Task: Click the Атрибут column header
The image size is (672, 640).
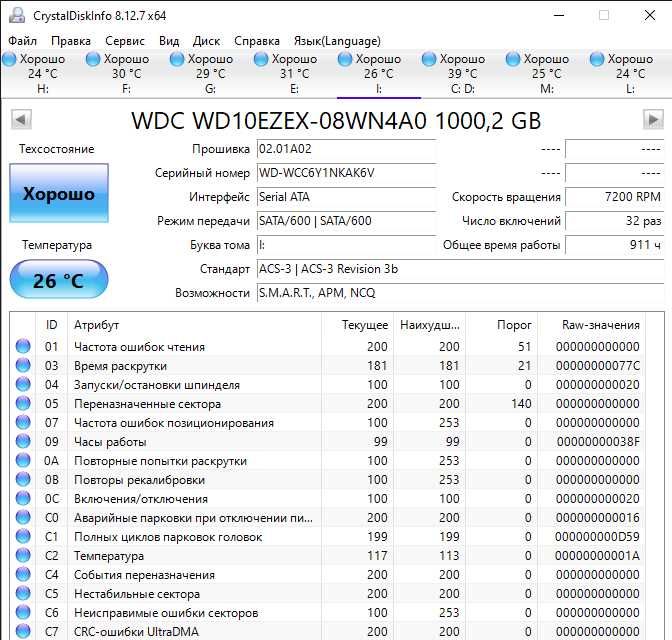Action: click(194, 325)
